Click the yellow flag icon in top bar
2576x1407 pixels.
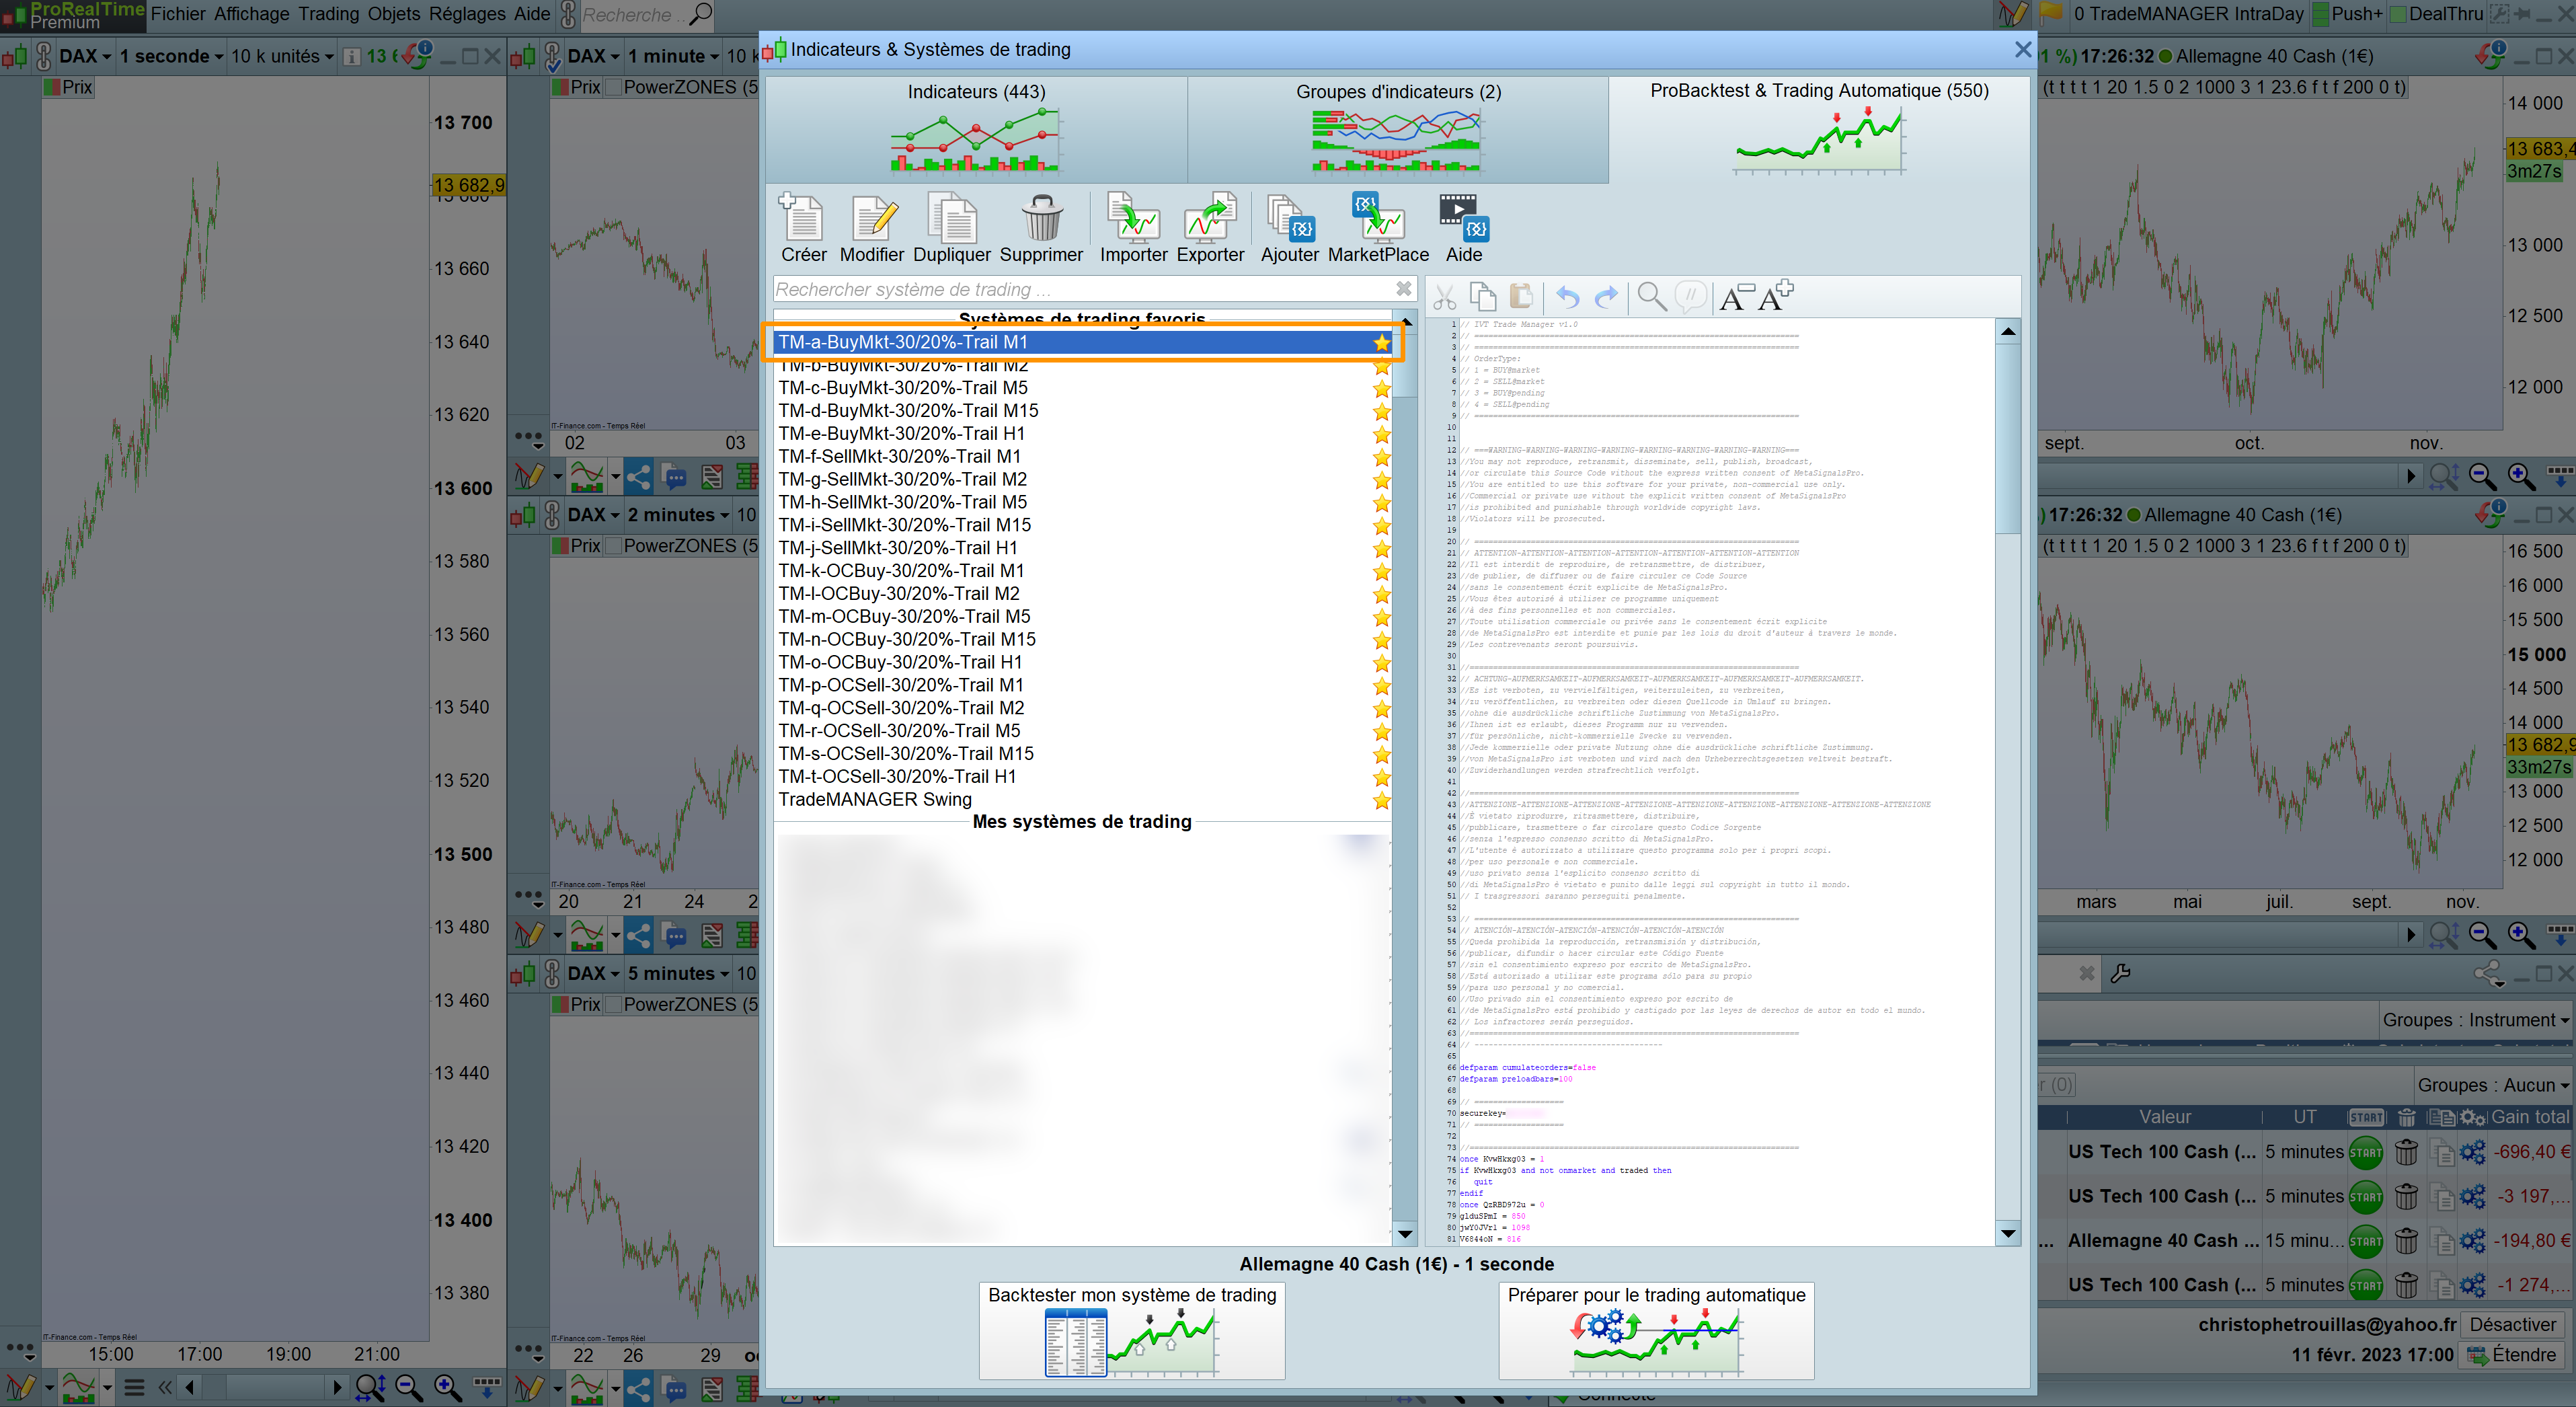click(x=2051, y=14)
